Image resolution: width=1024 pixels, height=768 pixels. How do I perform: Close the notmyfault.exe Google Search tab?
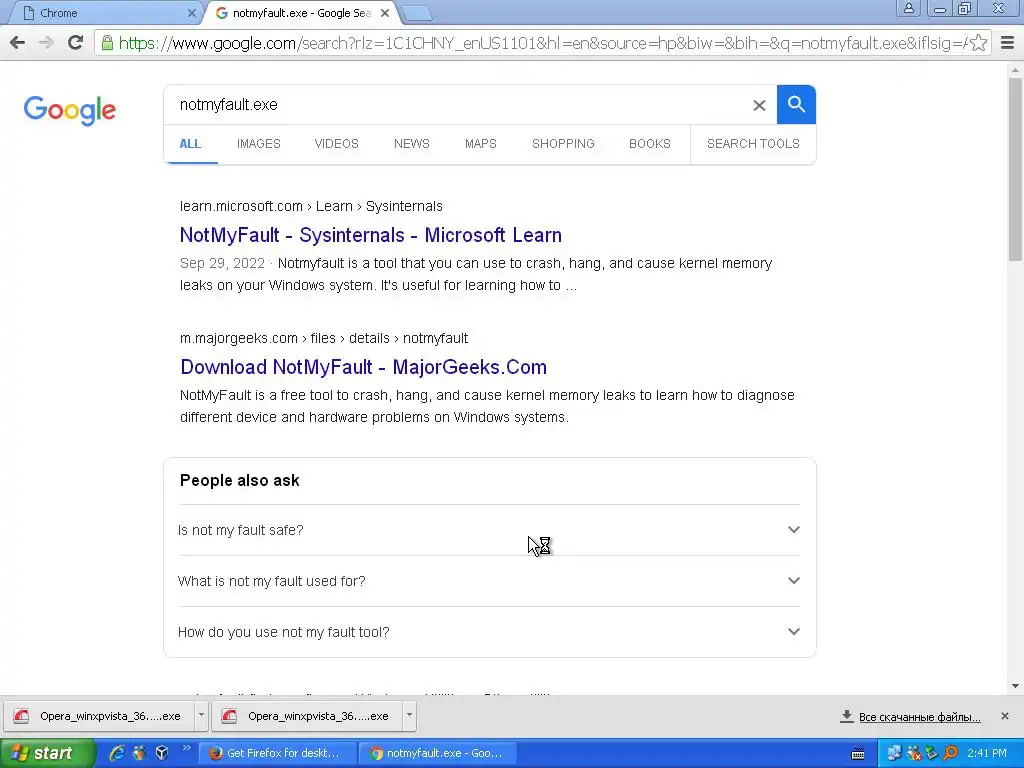coord(385,13)
